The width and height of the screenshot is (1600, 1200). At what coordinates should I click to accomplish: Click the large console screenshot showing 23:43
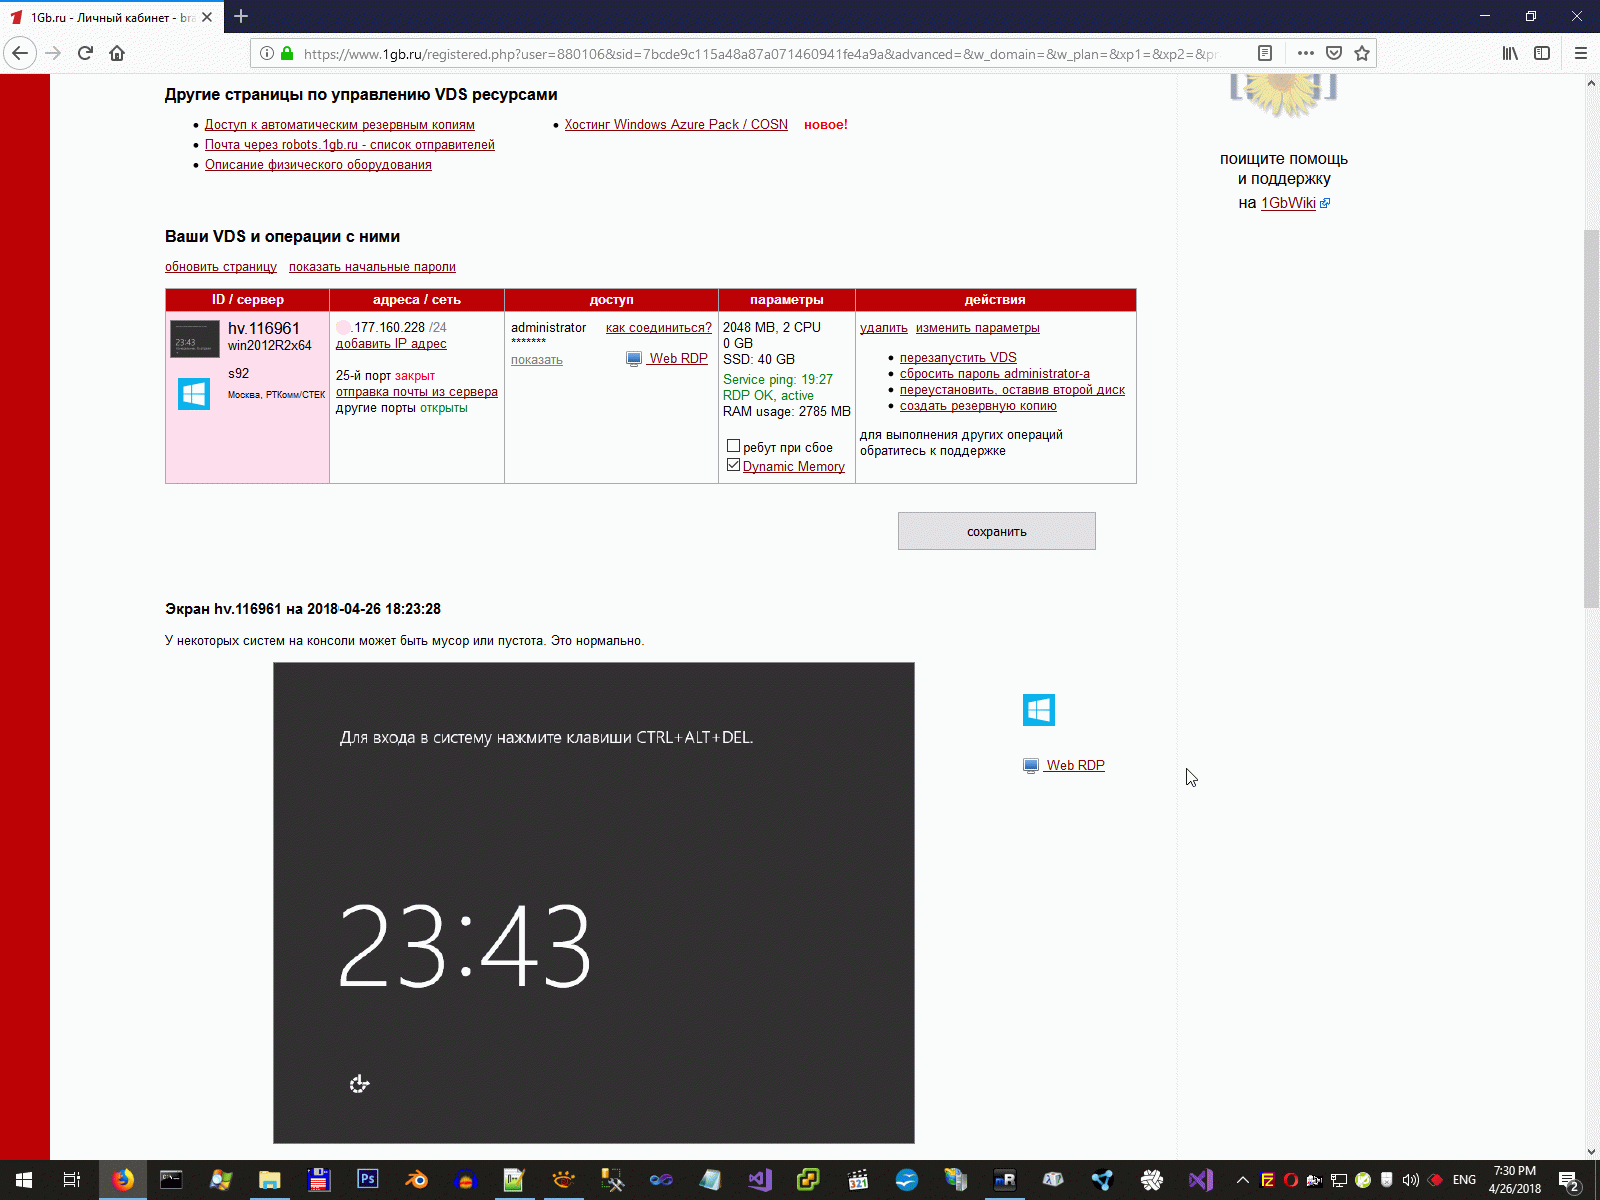pos(594,903)
